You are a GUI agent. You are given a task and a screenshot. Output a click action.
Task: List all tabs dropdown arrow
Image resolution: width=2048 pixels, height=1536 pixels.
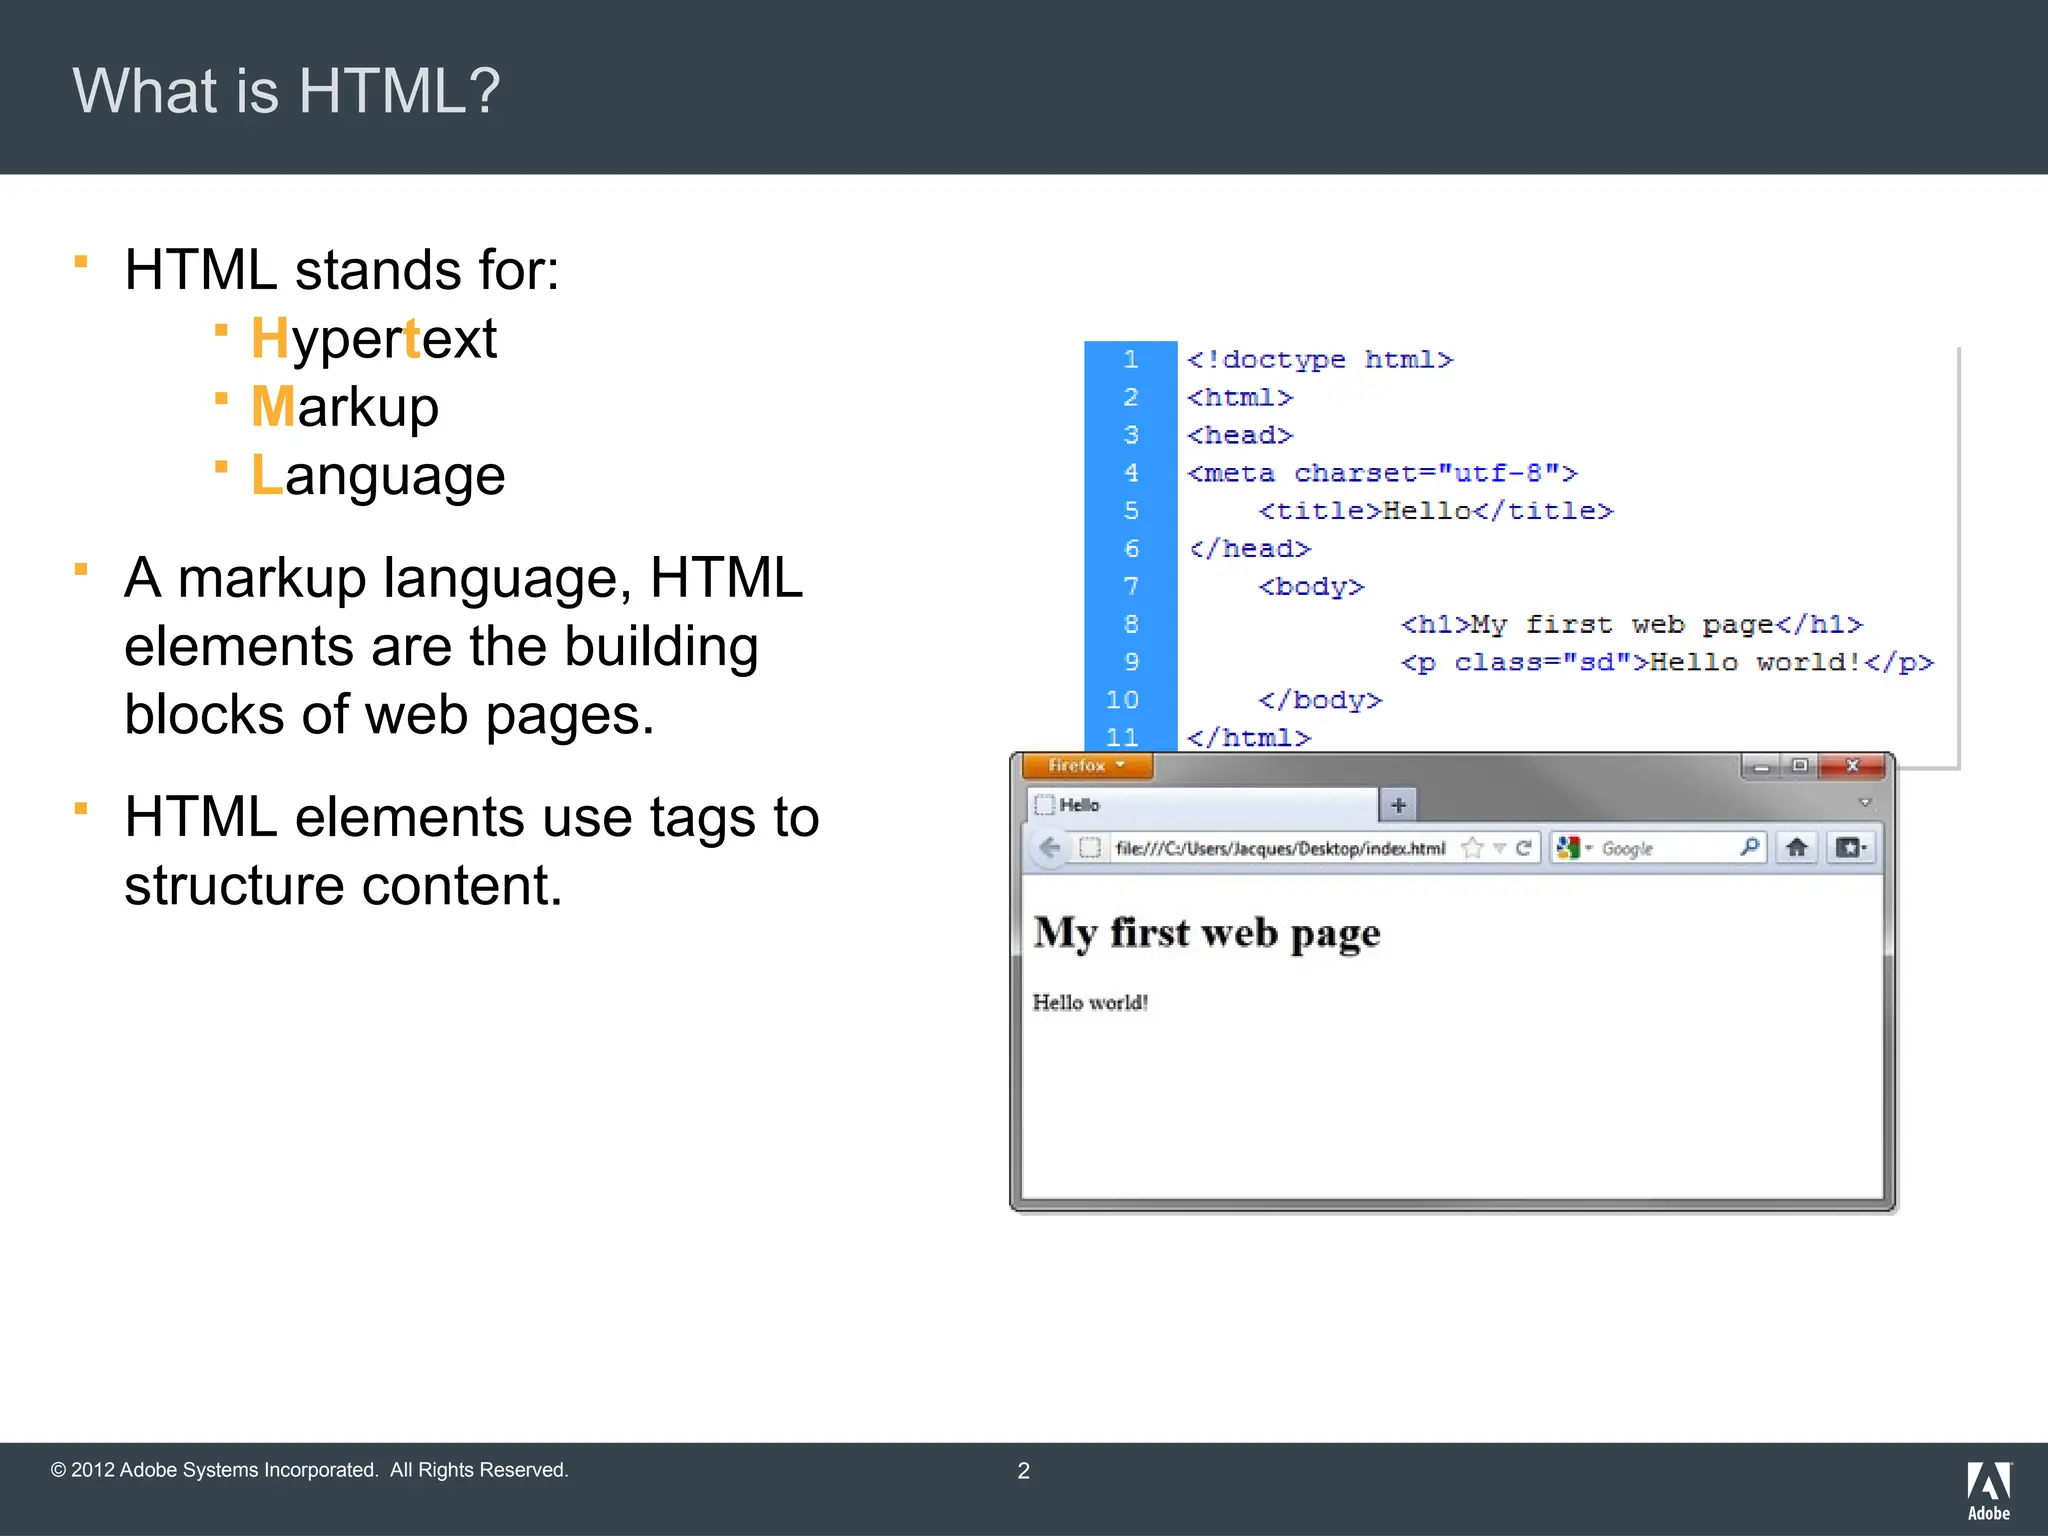[1864, 803]
